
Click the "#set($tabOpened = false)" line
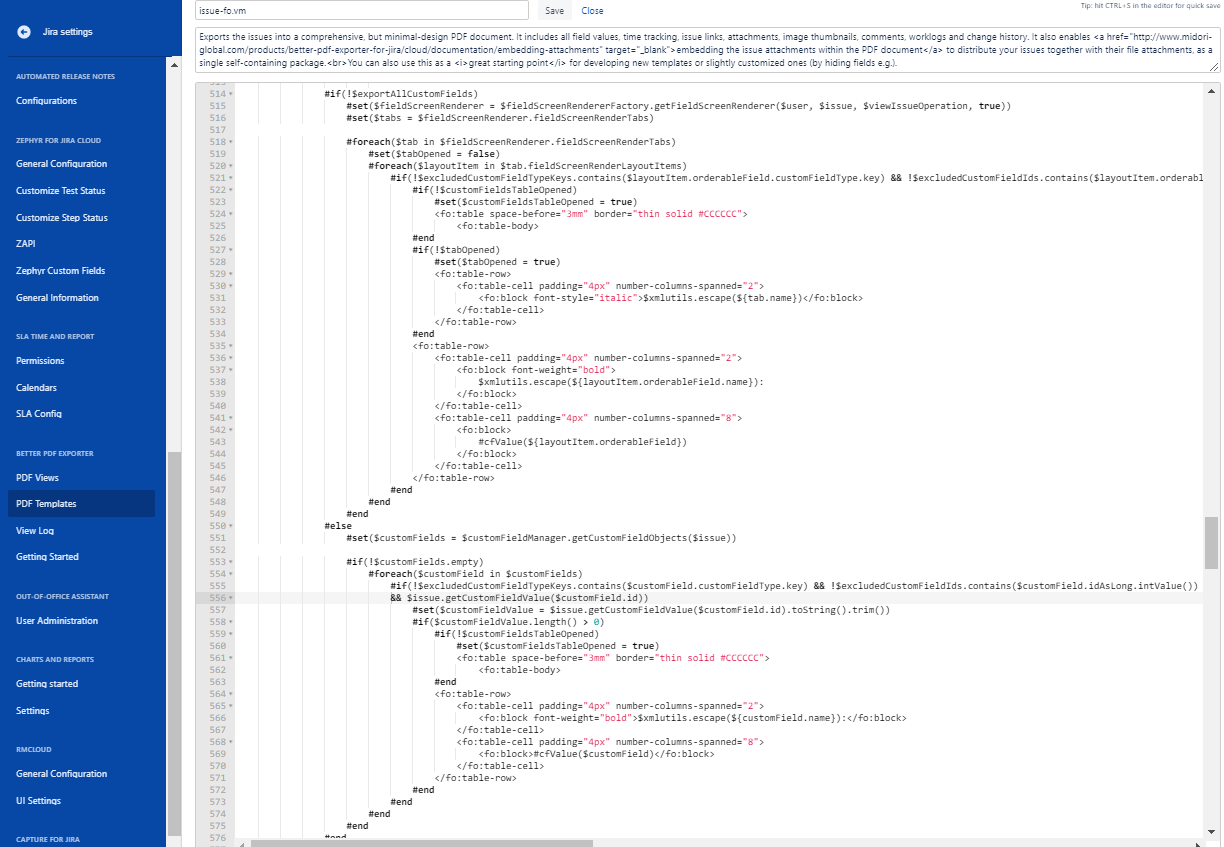435,154
